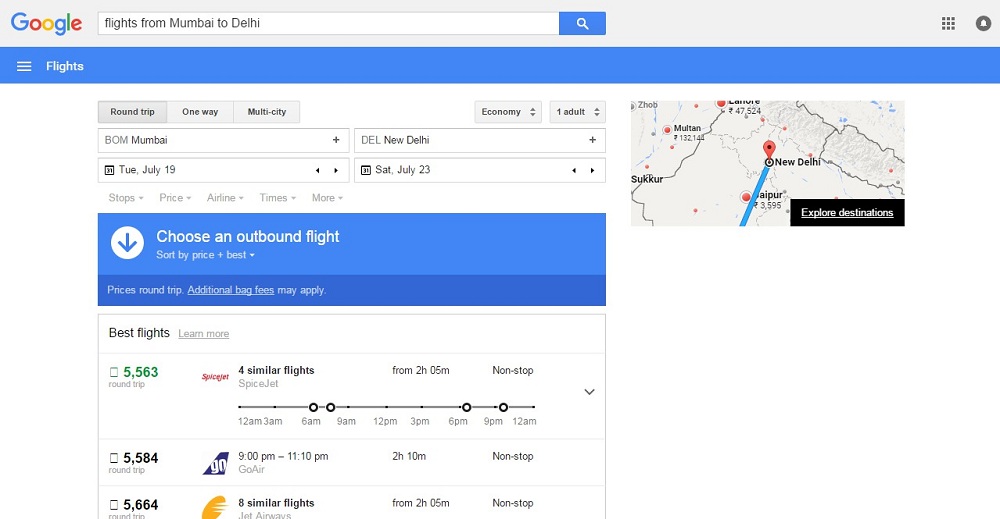Click the GoAir airline logo
This screenshot has height=519, width=1000.
click(x=216, y=463)
